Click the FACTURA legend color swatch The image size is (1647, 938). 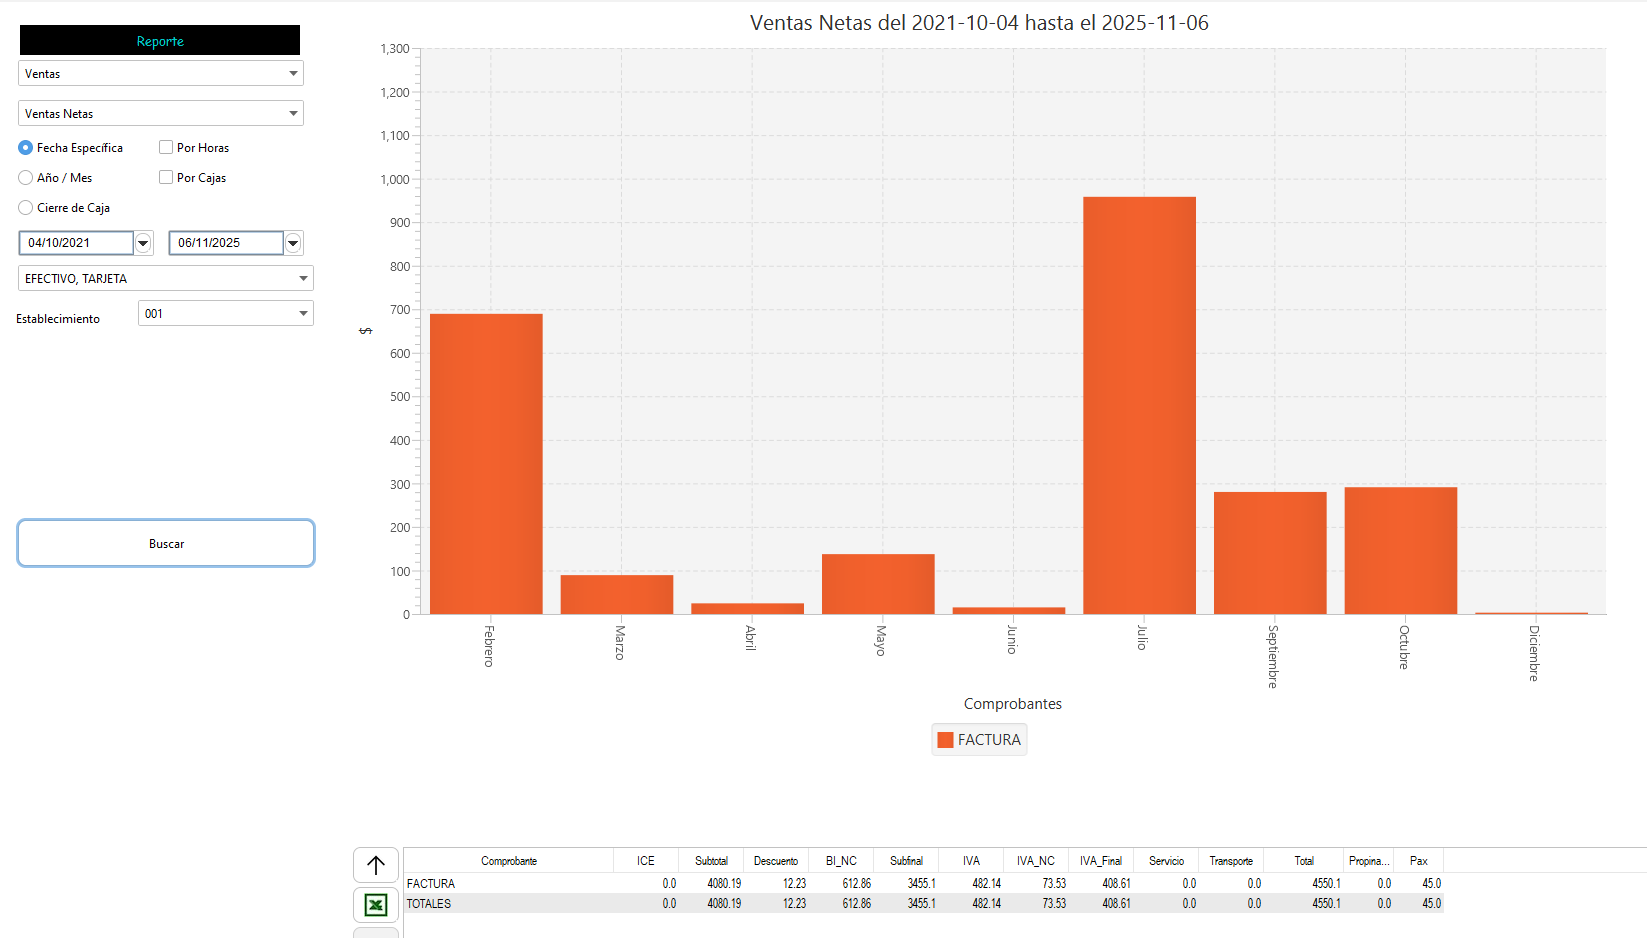click(945, 740)
